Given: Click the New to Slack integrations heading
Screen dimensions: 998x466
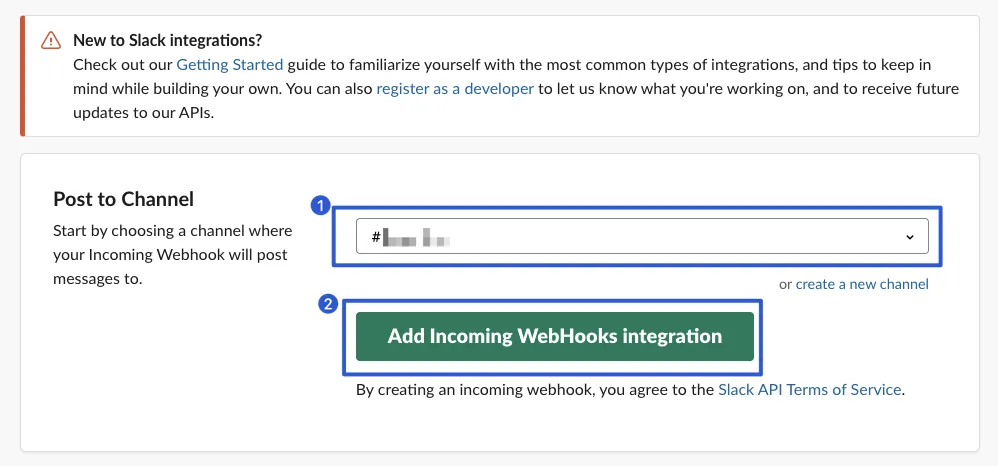Looking at the screenshot, I should [168, 41].
